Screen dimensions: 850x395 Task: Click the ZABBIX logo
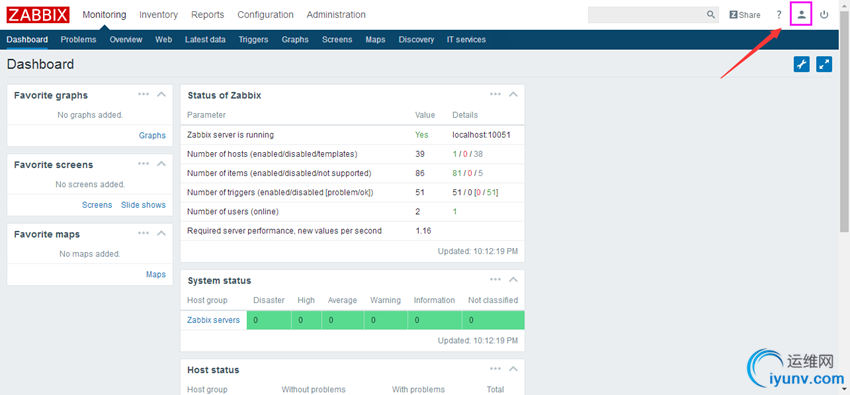pos(38,15)
